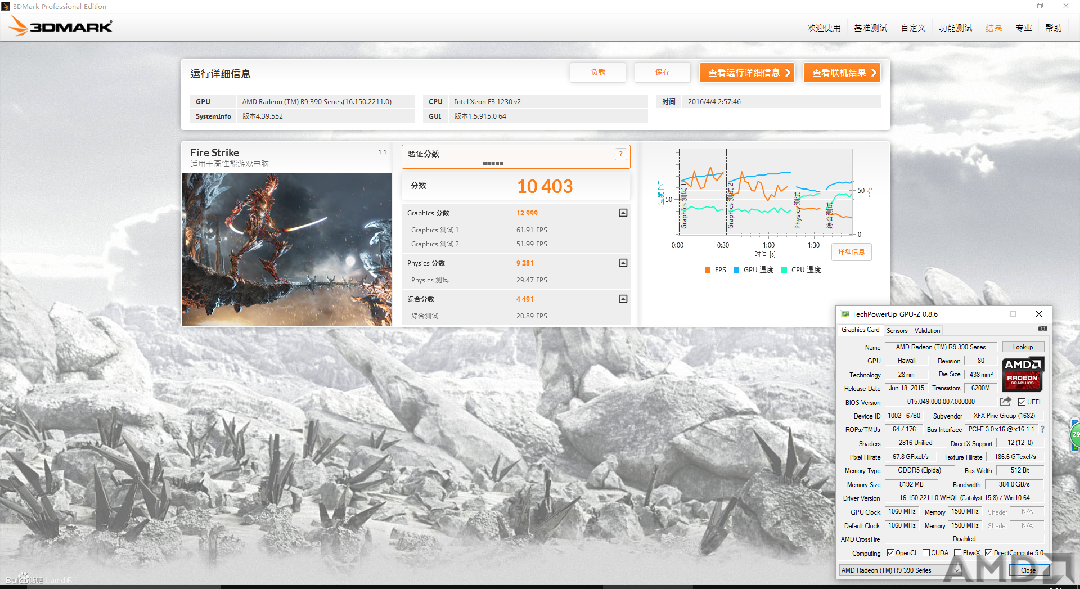
Task: Click the 10 403 total score value
Action: [x=545, y=186]
